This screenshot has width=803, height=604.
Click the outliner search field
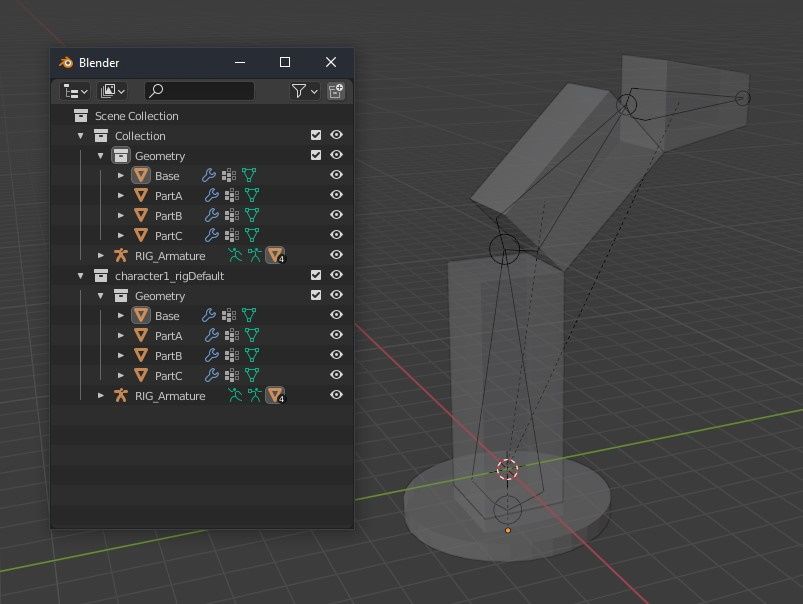[200, 91]
